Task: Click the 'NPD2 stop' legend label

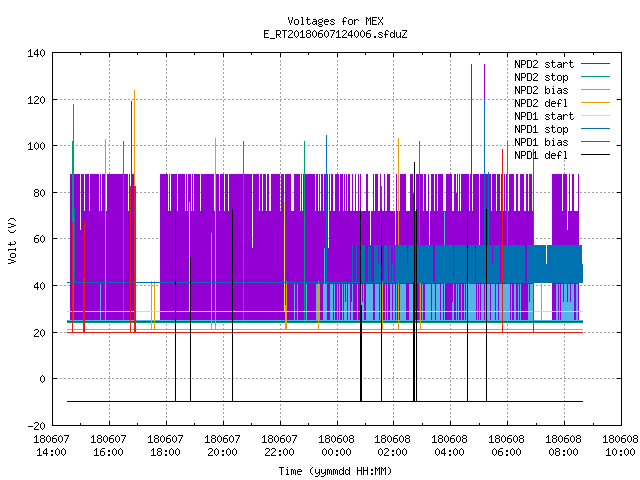Action: 541,77
